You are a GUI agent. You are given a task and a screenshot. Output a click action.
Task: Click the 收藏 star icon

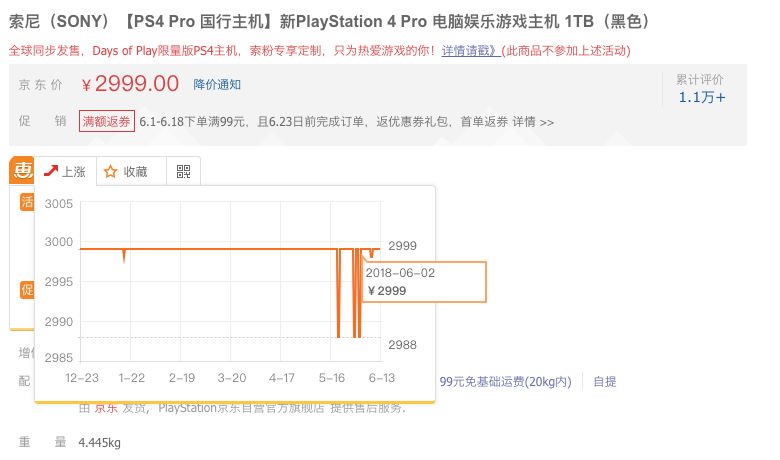click(111, 172)
